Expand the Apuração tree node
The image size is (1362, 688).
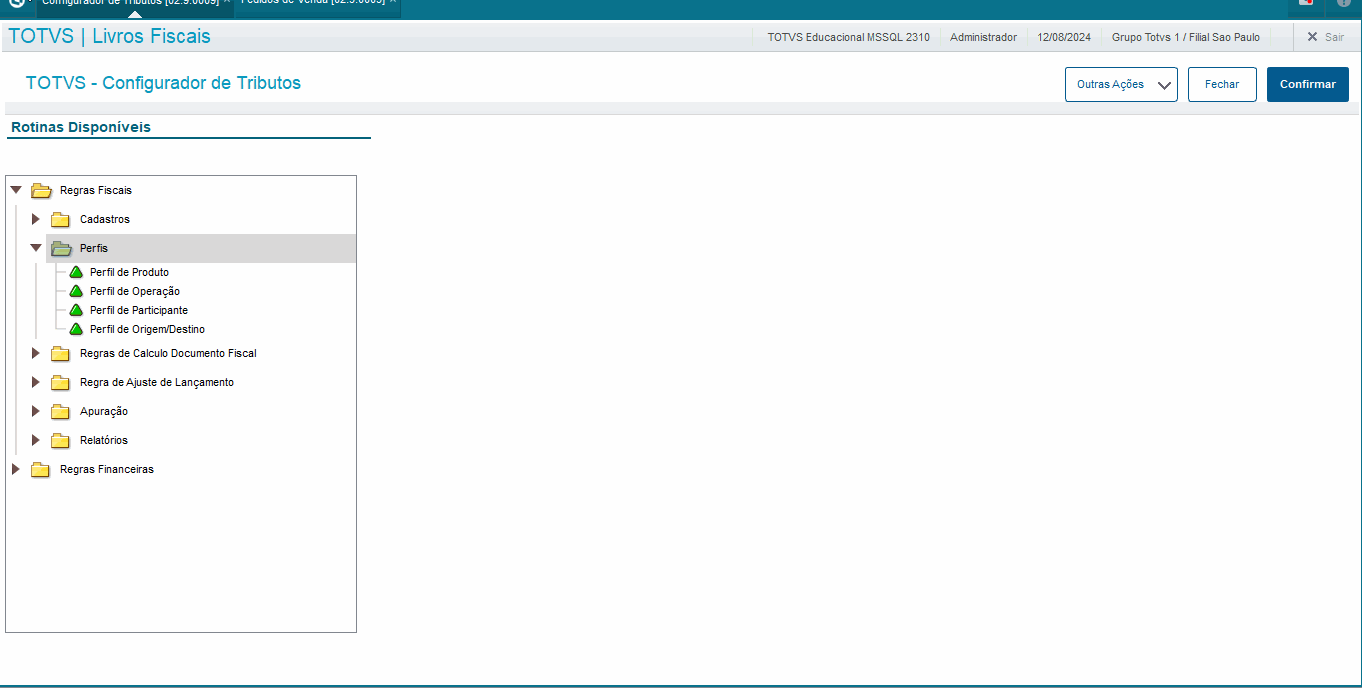(35, 411)
